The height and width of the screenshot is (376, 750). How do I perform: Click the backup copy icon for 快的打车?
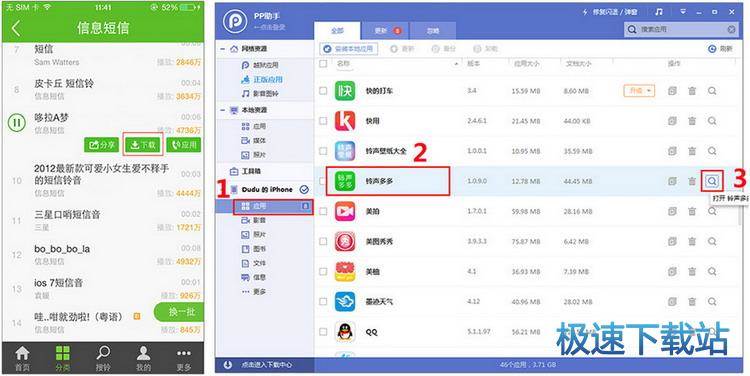coord(672,91)
